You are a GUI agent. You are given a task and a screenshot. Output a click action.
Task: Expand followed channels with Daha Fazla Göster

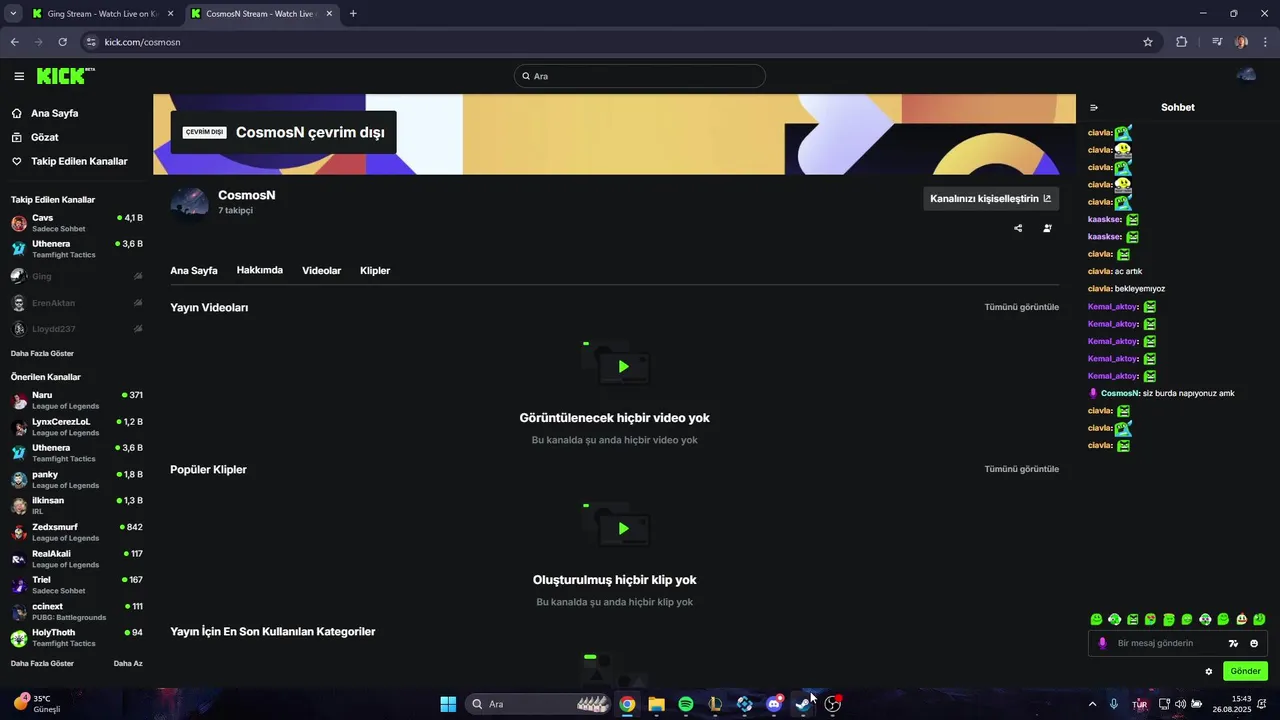42,354
